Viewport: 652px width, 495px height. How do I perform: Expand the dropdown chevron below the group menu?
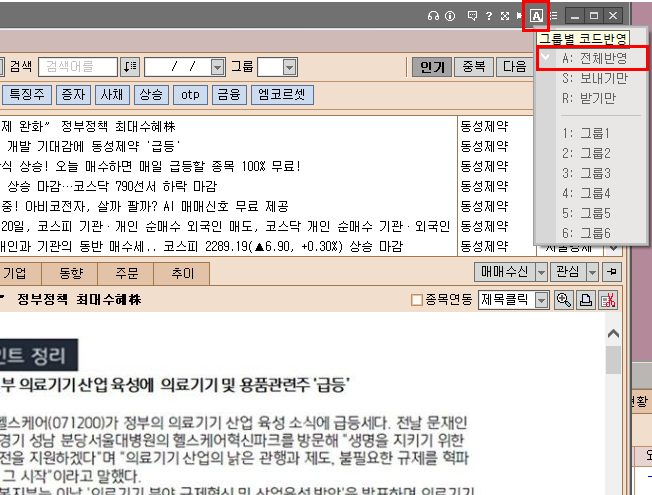613,249
